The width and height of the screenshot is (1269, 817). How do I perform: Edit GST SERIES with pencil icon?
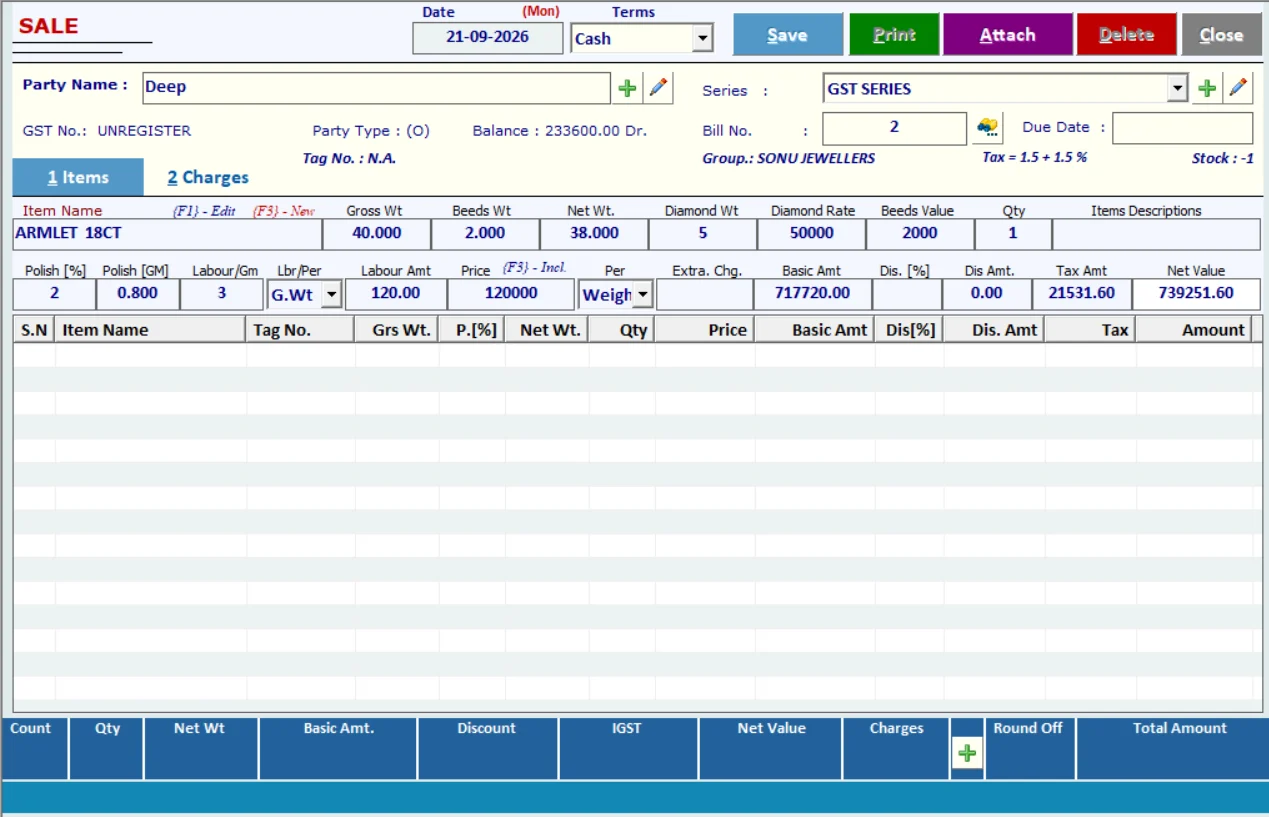click(1238, 88)
